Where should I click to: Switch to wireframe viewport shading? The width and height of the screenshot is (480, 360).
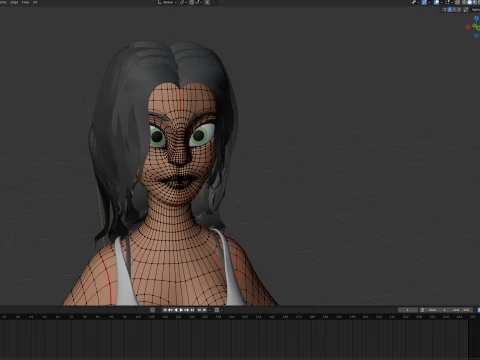(x=464, y=2)
